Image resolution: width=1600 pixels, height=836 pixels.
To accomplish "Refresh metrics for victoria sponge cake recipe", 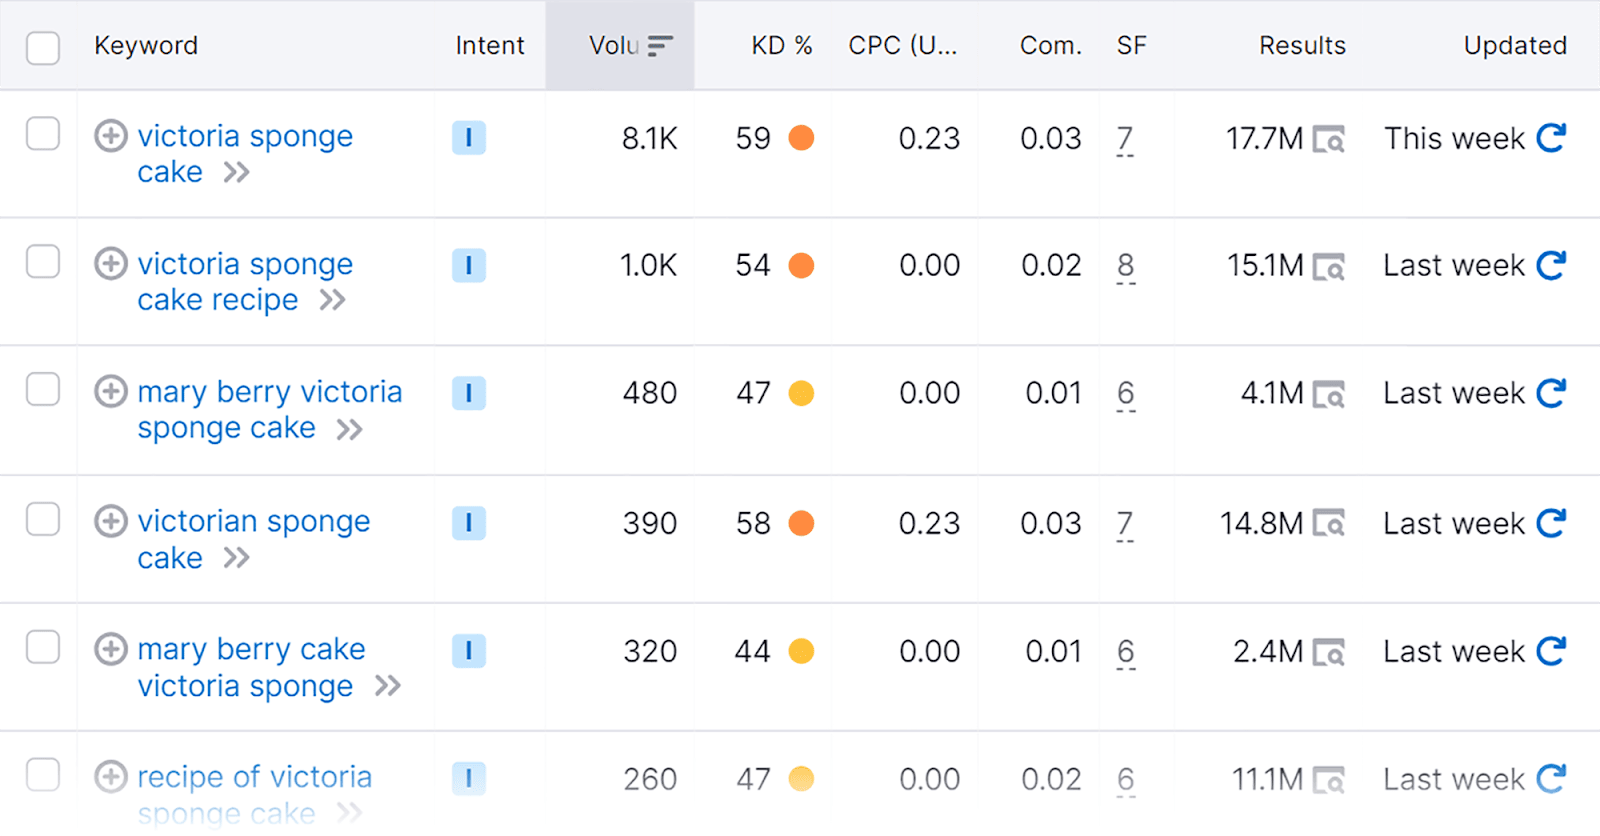I will (1552, 265).
